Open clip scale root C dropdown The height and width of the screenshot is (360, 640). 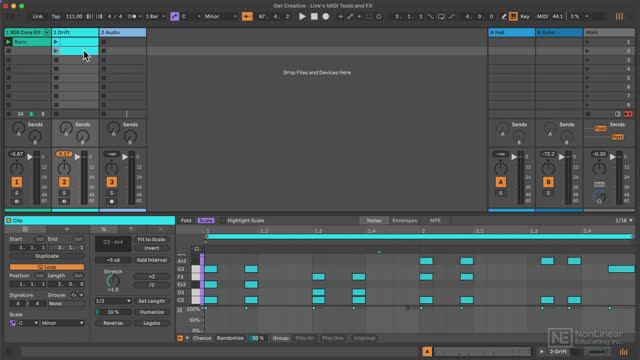28,323
